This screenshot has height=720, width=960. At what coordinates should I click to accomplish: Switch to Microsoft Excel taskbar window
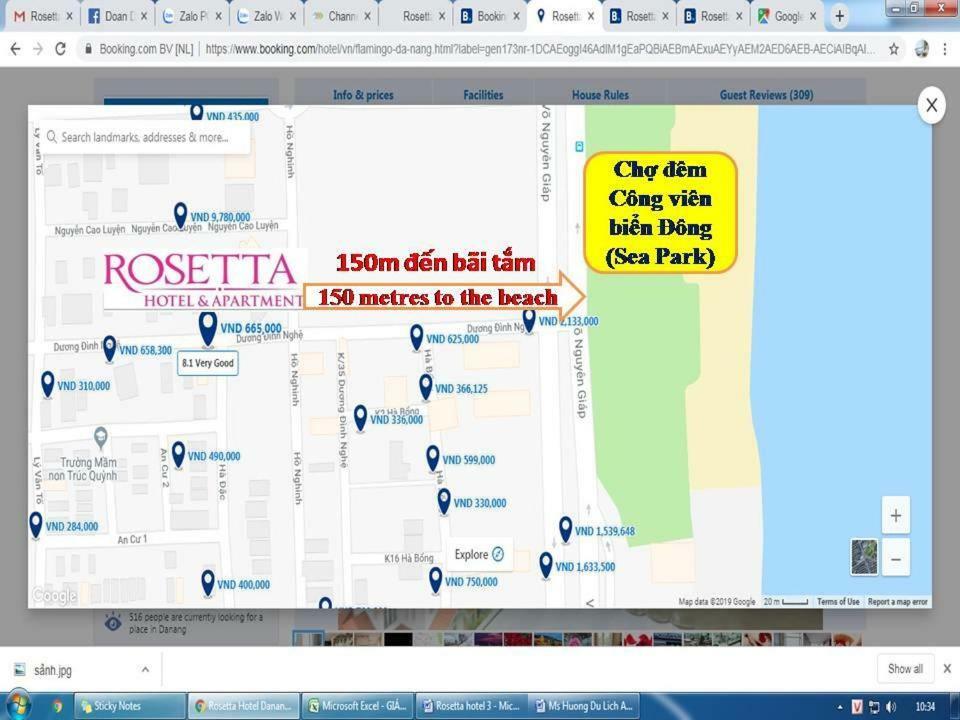click(358, 706)
